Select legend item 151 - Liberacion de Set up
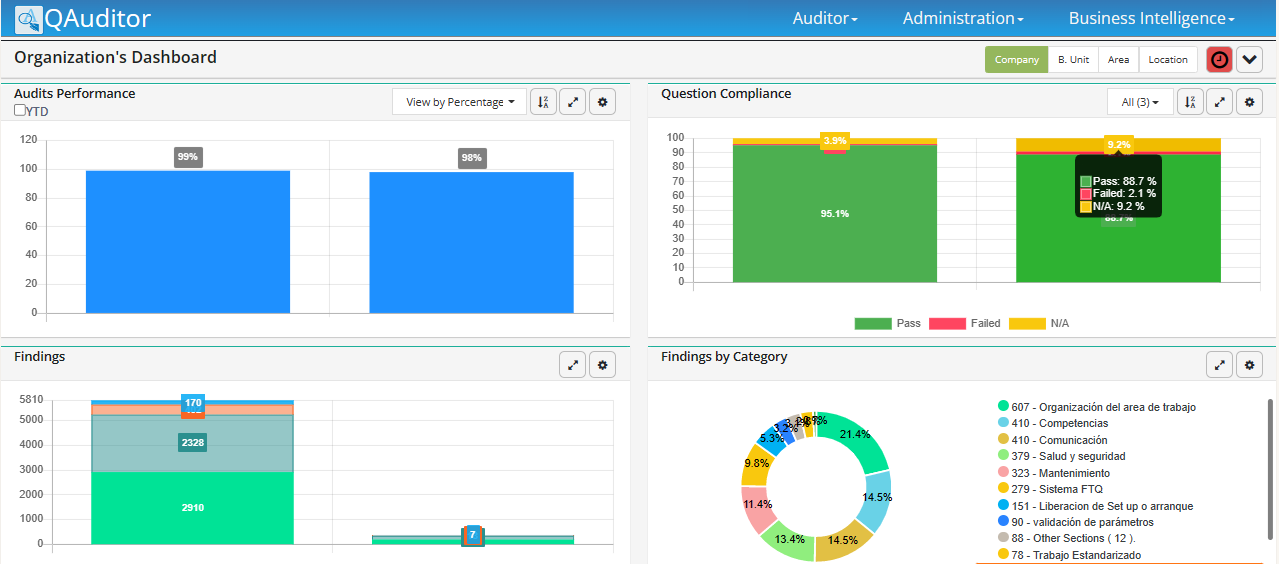This screenshot has height=564, width=1279. click(x=1095, y=506)
